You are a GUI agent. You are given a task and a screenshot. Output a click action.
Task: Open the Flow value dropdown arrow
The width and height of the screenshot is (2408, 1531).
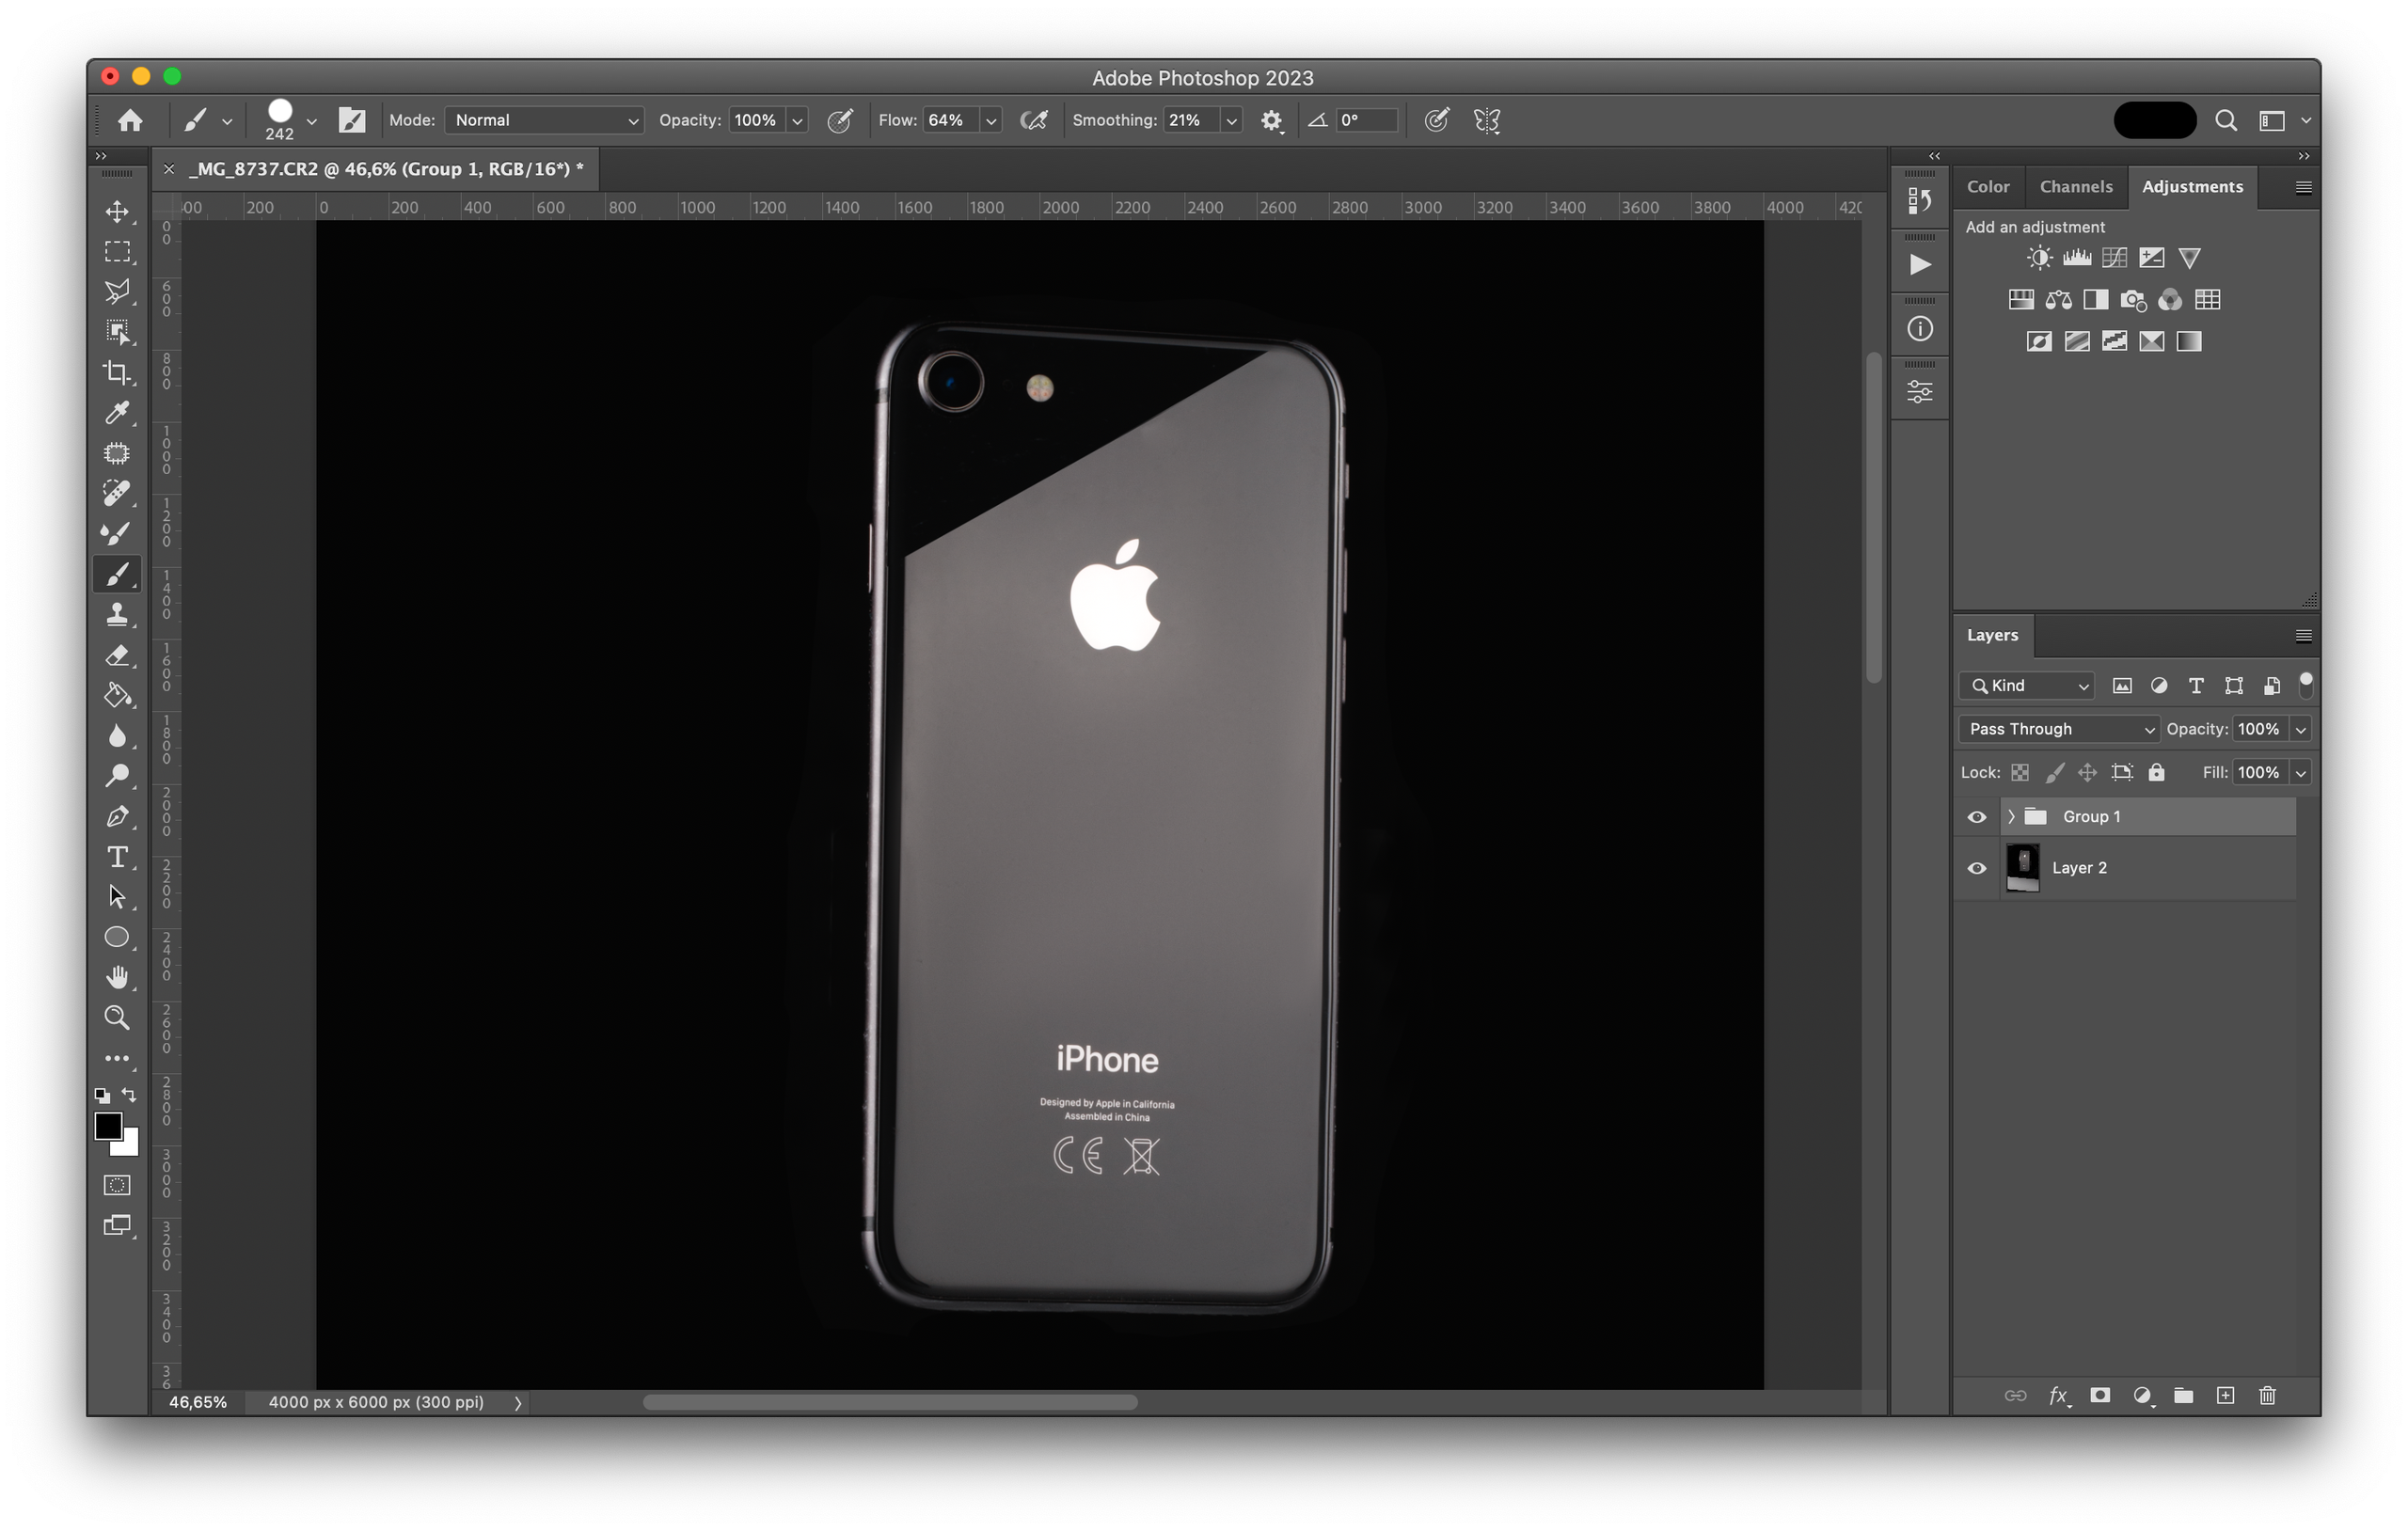[x=991, y=120]
